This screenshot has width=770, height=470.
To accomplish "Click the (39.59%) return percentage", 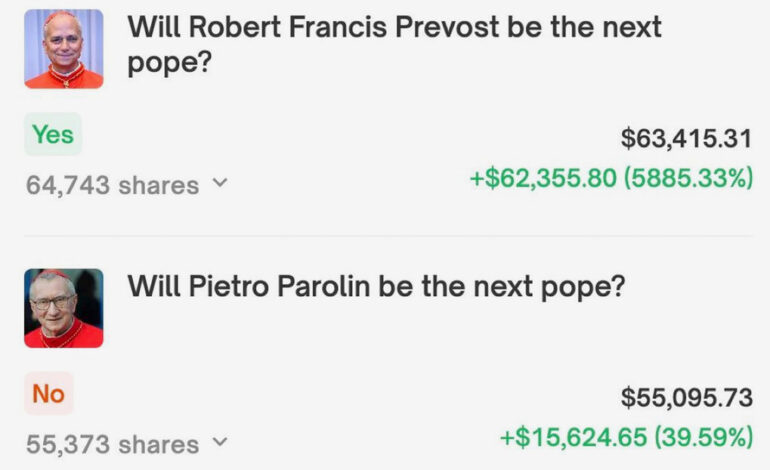I will pos(704,437).
